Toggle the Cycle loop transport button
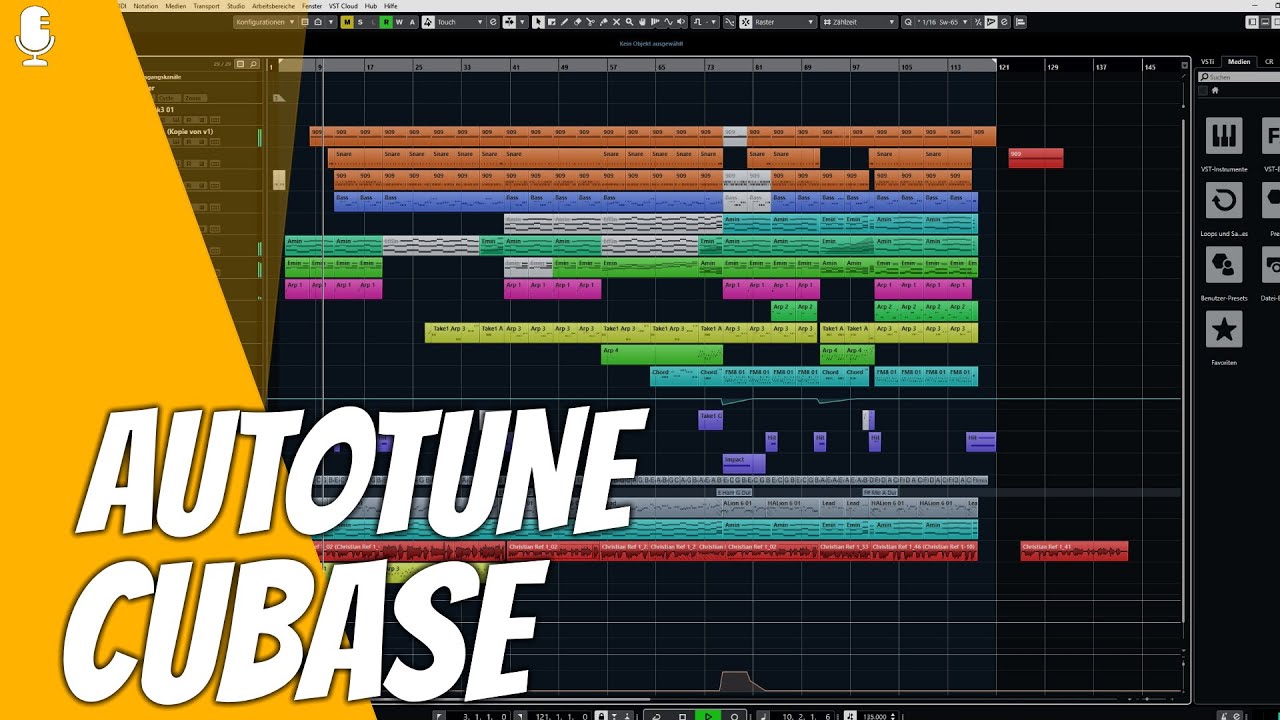Viewport: 1280px width, 720px height. (656, 716)
